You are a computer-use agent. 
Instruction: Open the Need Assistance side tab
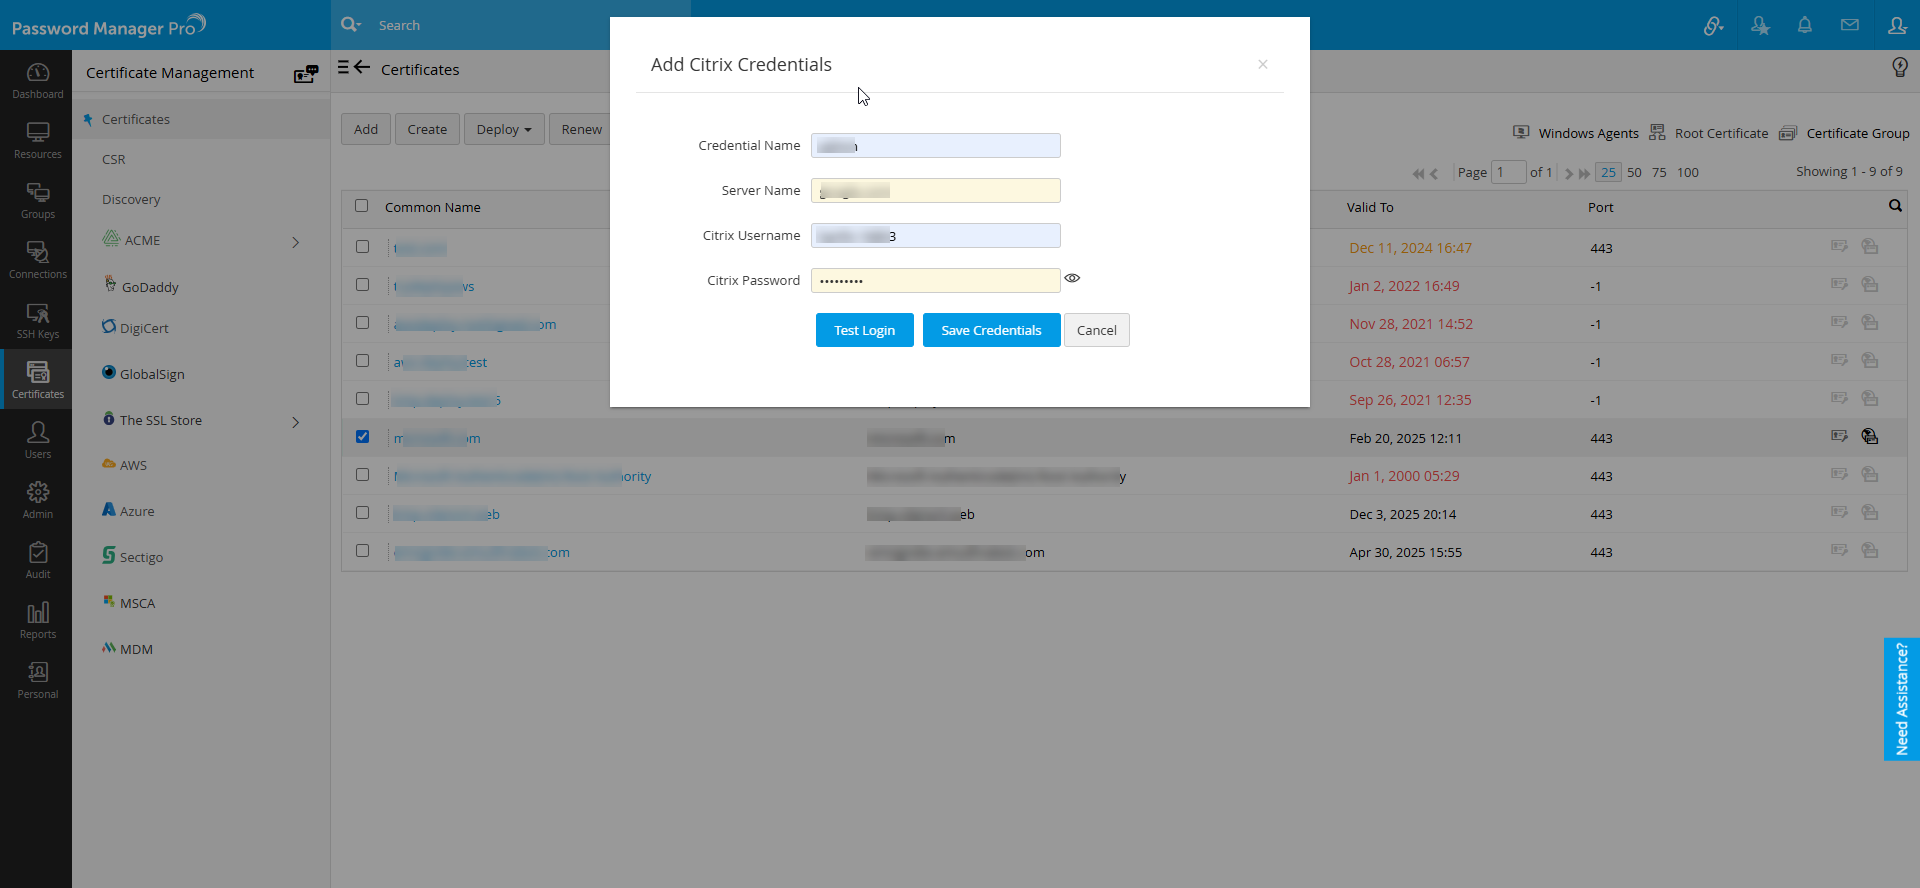click(1902, 699)
